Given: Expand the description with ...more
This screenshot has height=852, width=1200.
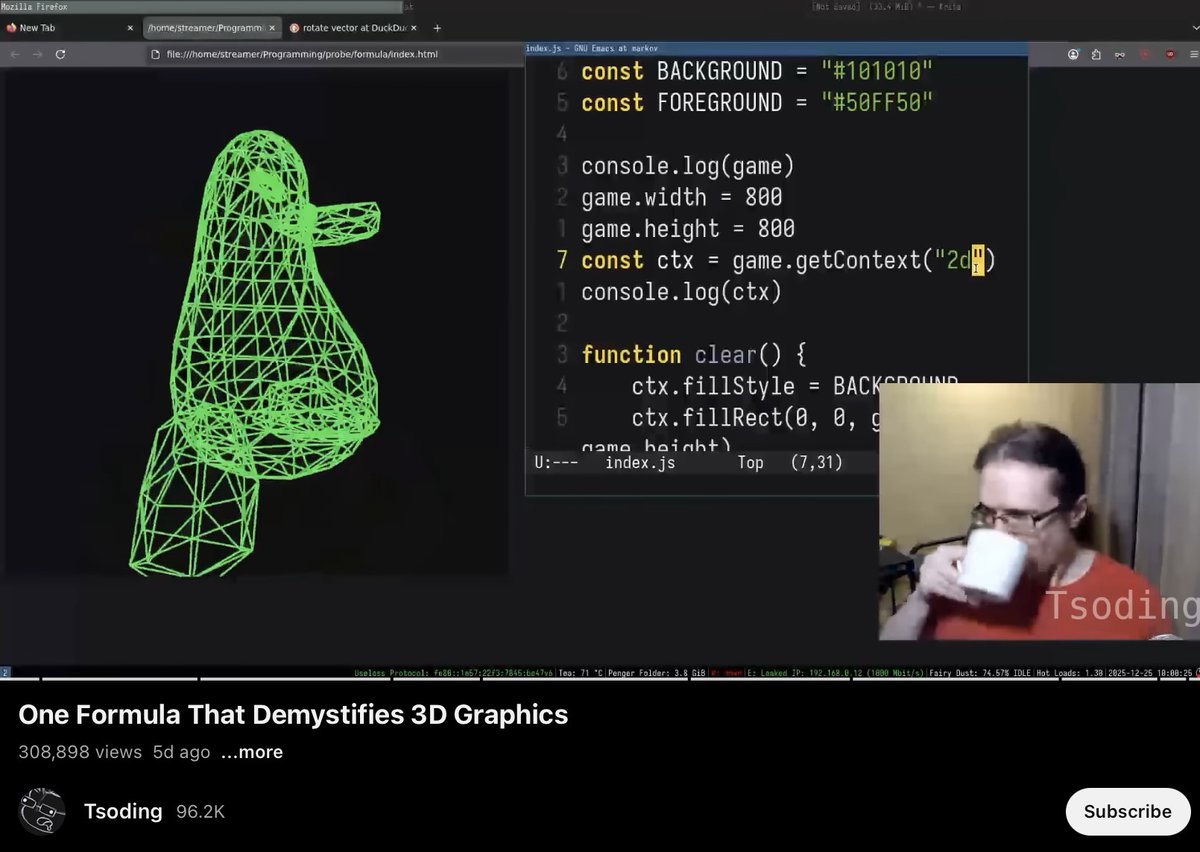Looking at the screenshot, I should click(x=252, y=752).
